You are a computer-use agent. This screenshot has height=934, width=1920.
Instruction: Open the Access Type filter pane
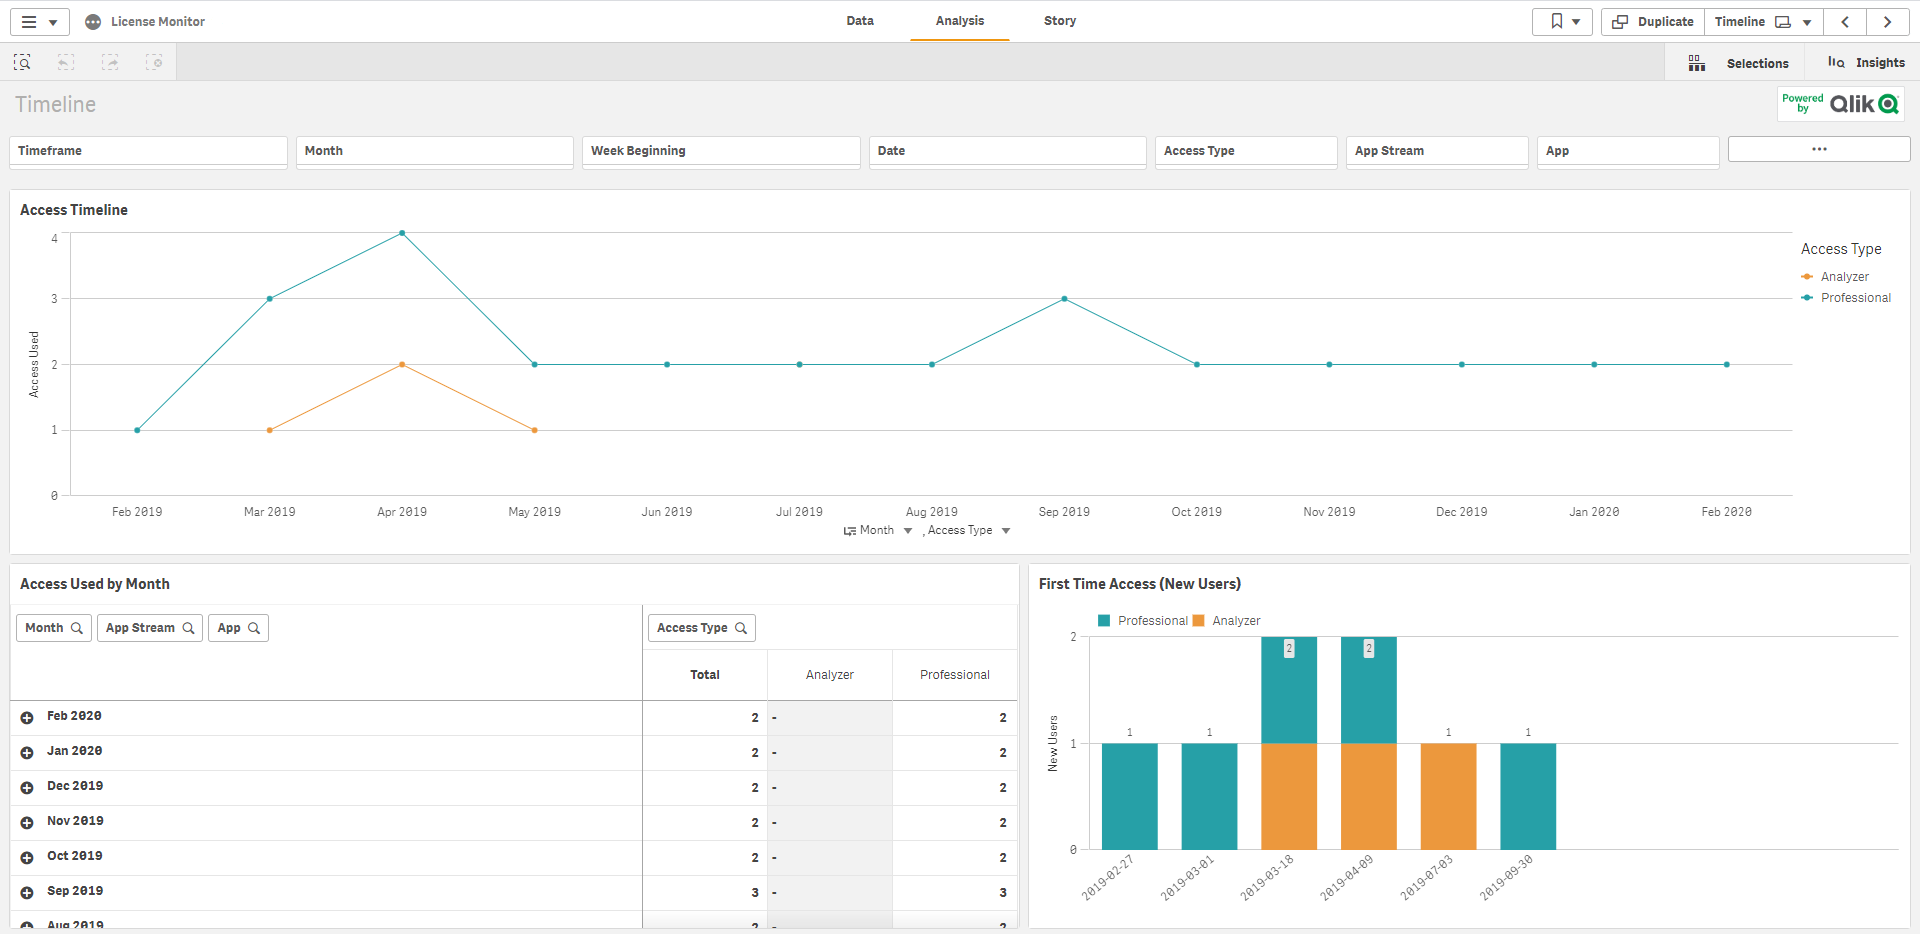pyautogui.click(x=1246, y=151)
